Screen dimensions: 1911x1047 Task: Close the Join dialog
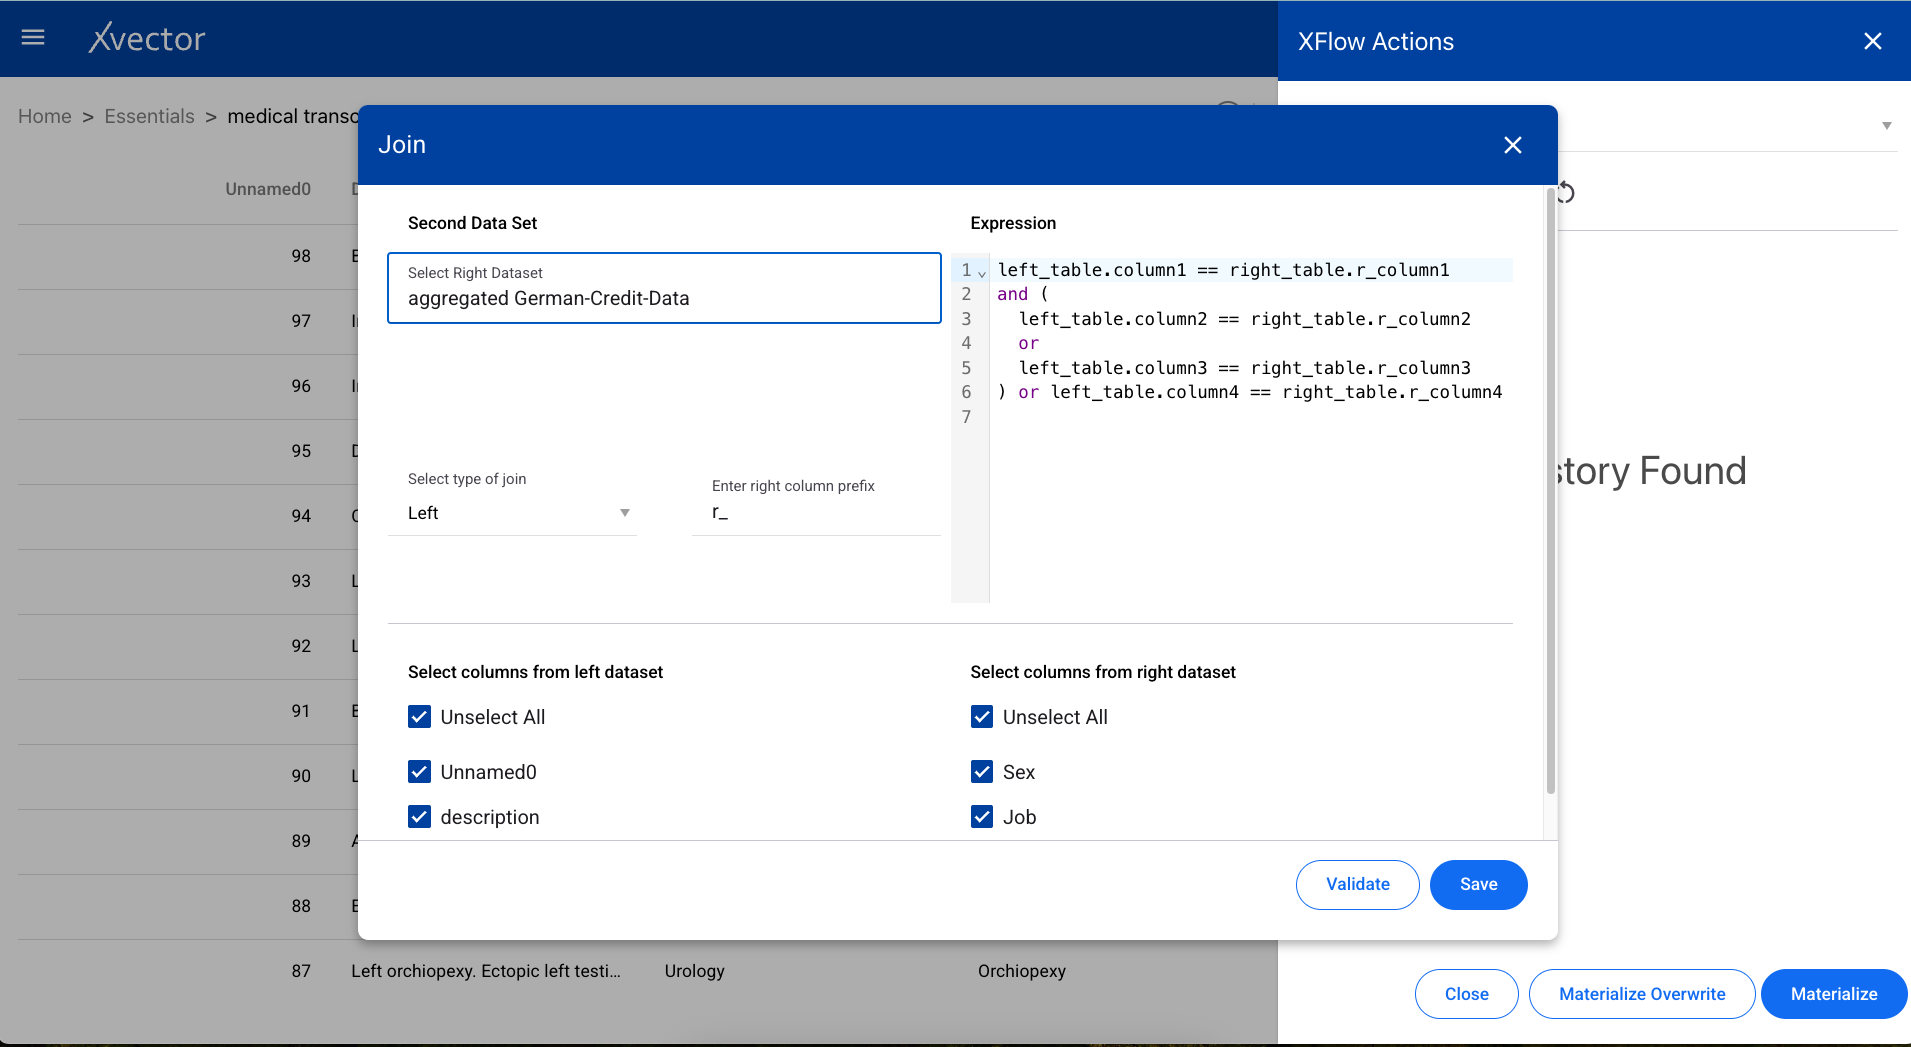[x=1513, y=145]
